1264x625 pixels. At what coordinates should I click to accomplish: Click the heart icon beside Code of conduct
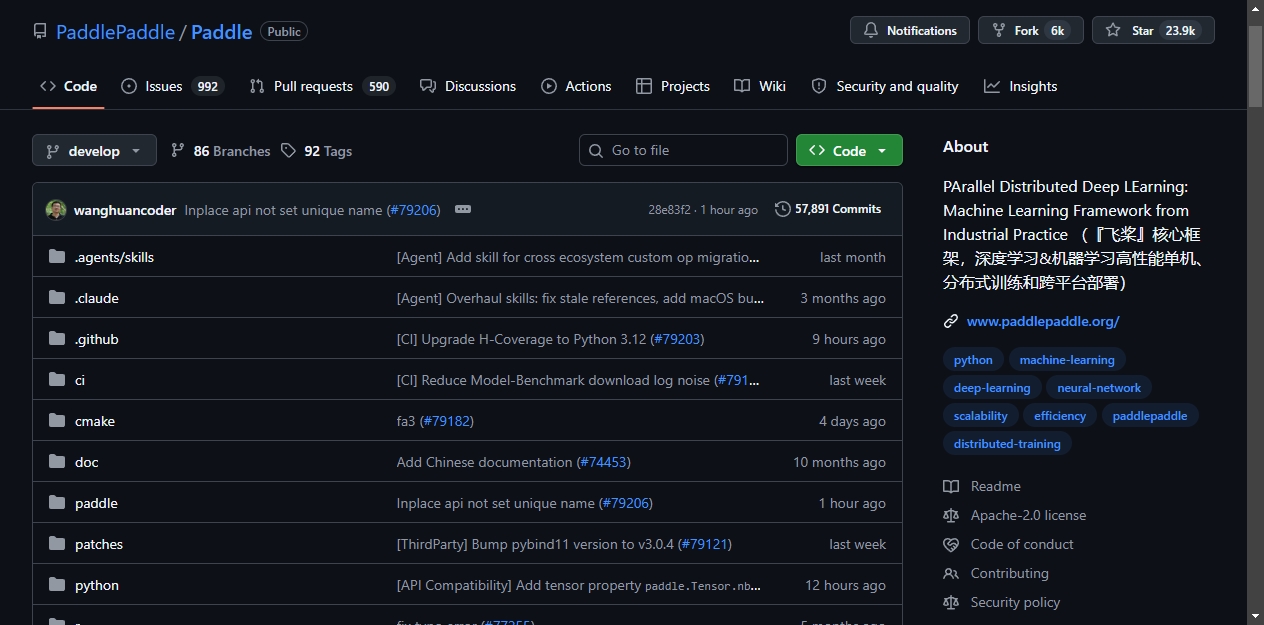951,544
